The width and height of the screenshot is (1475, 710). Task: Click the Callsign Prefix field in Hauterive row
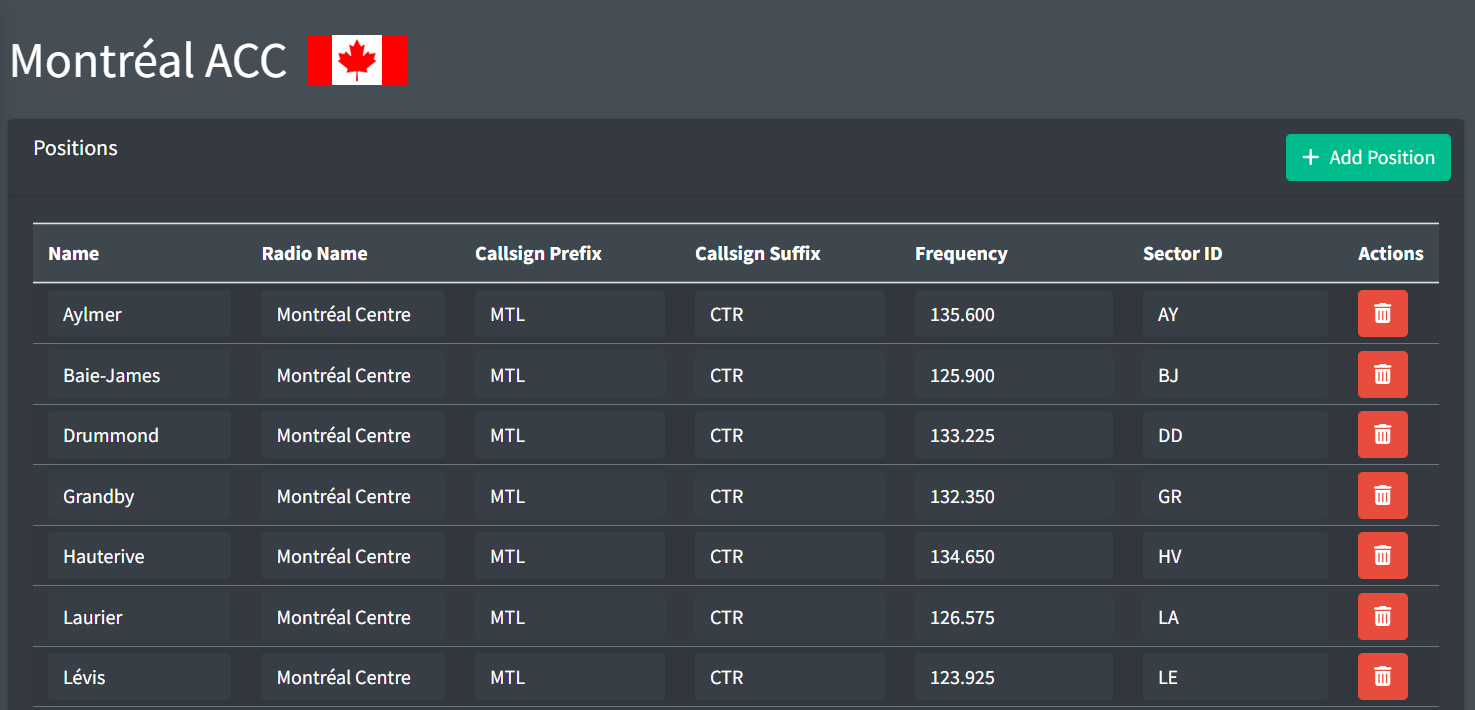pyautogui.click(x=570, y=556)
